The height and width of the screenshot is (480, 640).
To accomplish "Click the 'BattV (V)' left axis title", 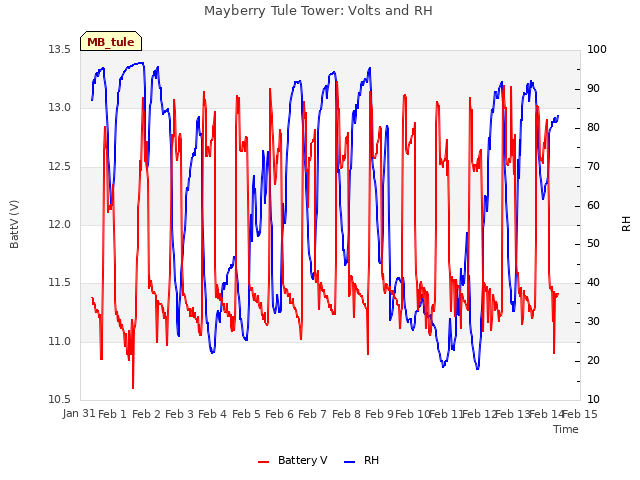I will click(14, 224).
